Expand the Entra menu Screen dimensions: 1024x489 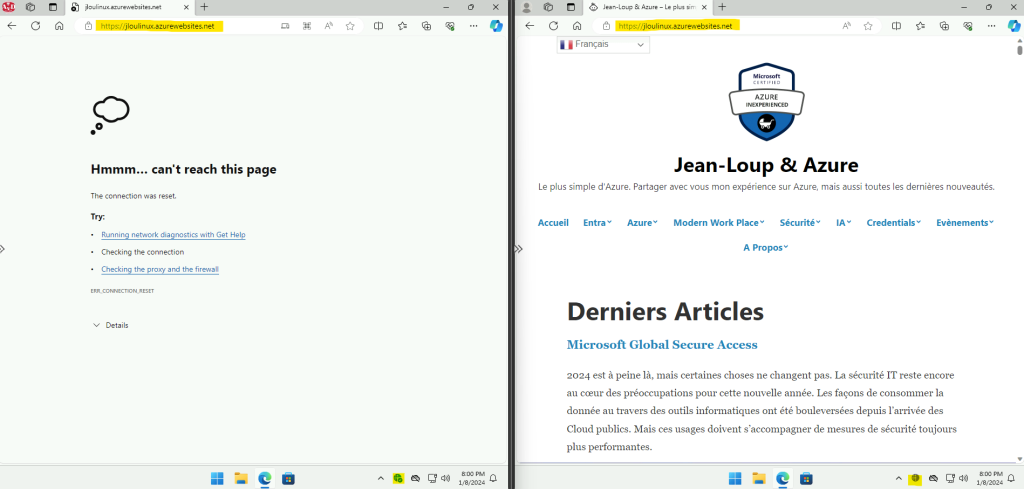(598, 223)
